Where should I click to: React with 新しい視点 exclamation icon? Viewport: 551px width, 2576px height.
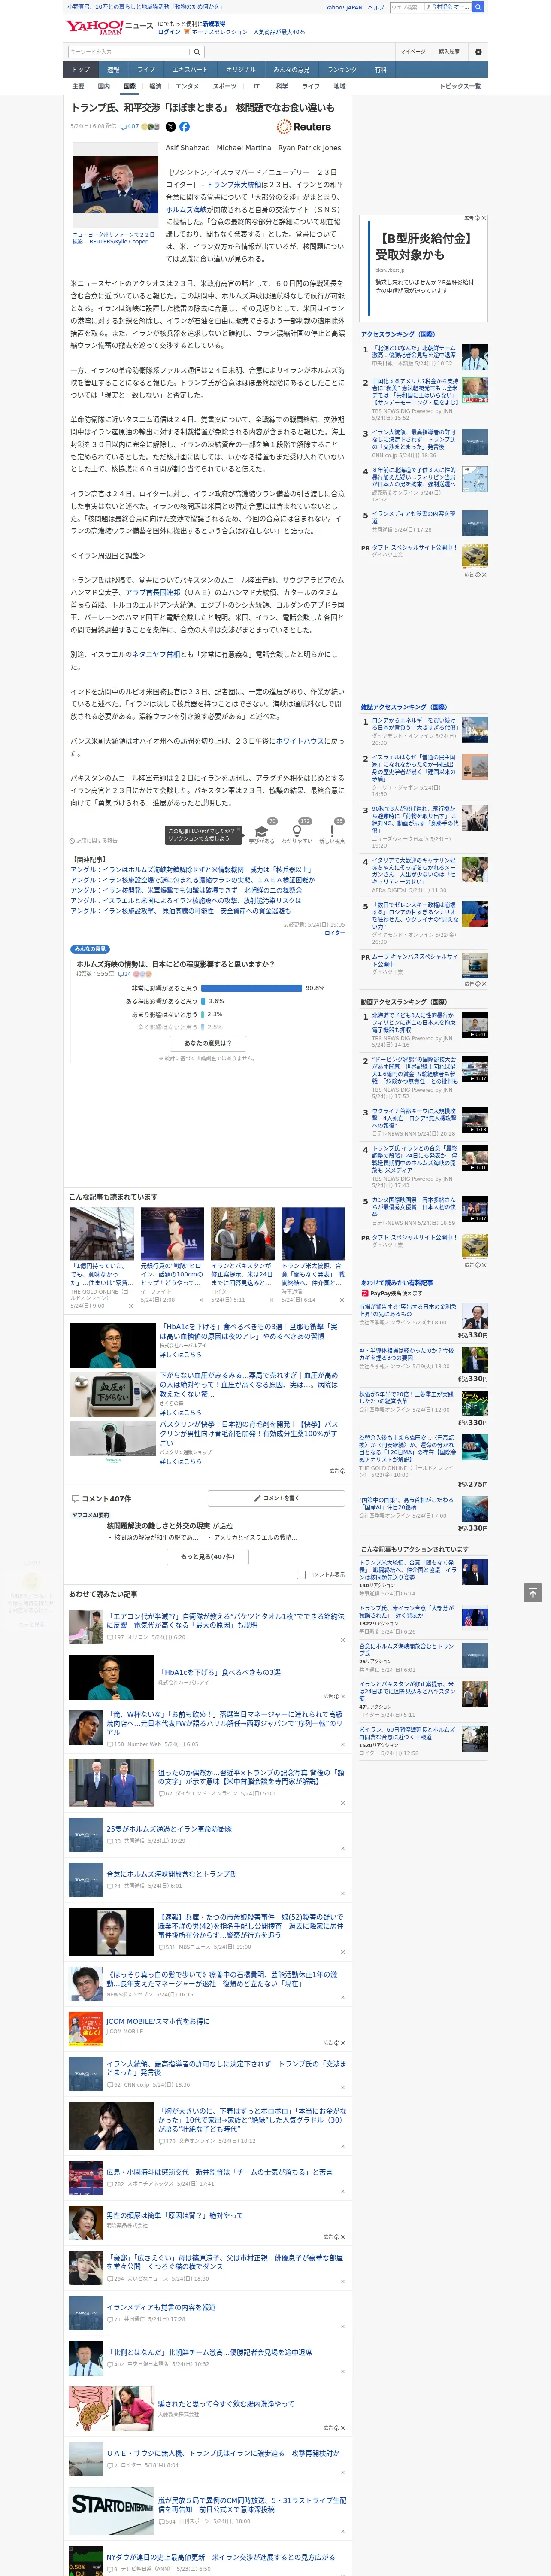[x=332, y=832]
